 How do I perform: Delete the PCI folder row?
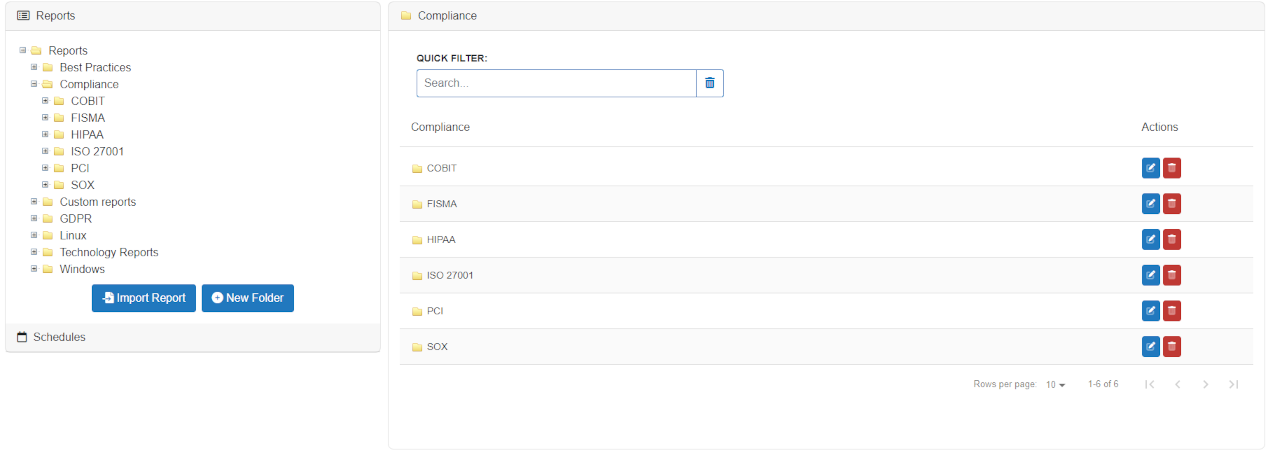point(1172,311)
